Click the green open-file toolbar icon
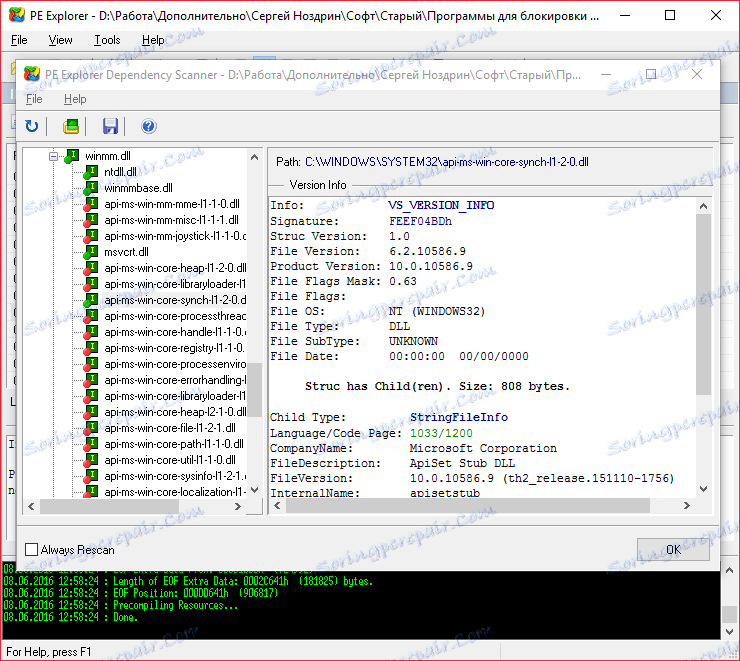The height and width of the screenshot is (661, 740). point(71,126)
